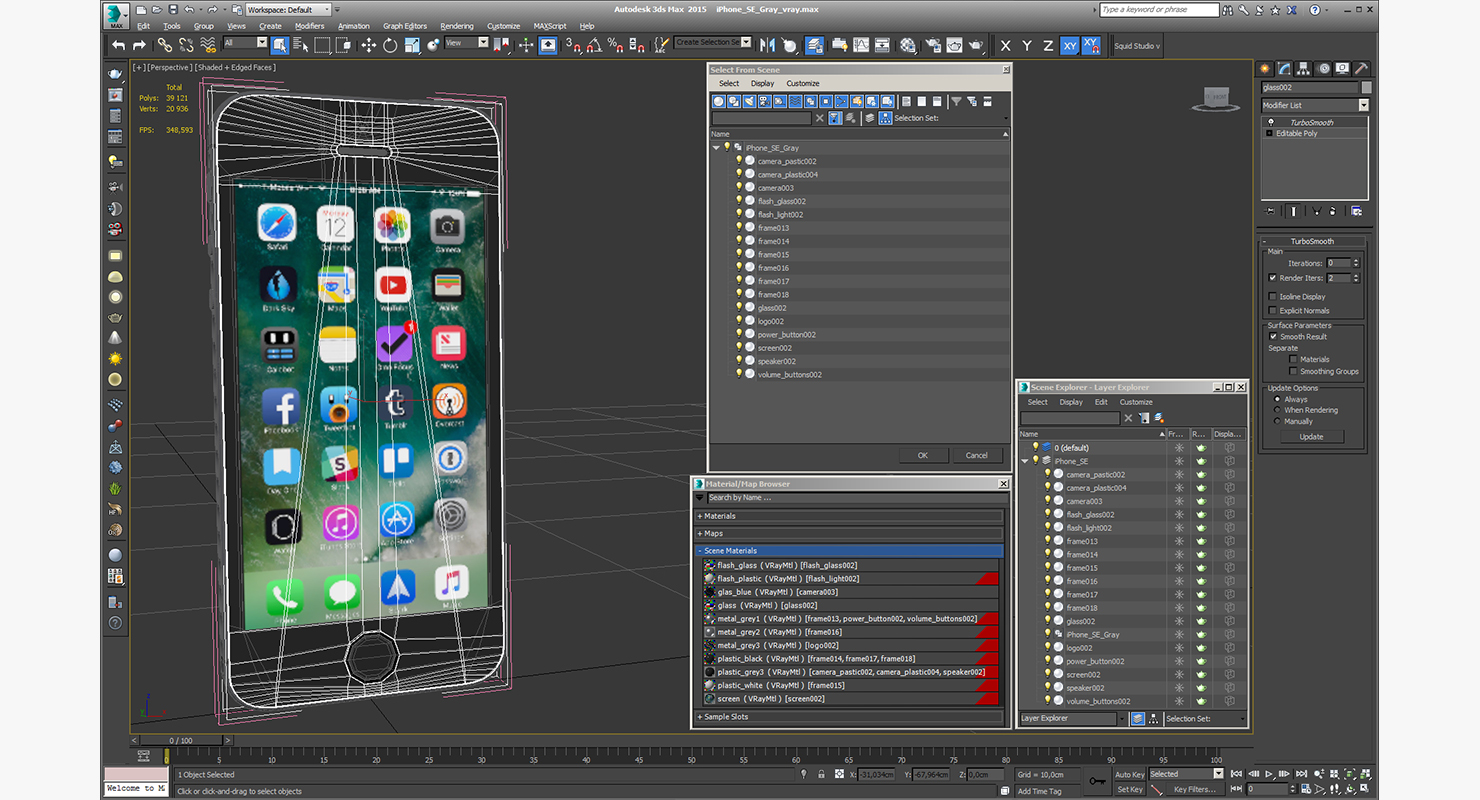This screenshot has height=800, width=1480.
Task: Activate the Select and Rotate tool
Action: pyautogui.click(x=389, y=45)
